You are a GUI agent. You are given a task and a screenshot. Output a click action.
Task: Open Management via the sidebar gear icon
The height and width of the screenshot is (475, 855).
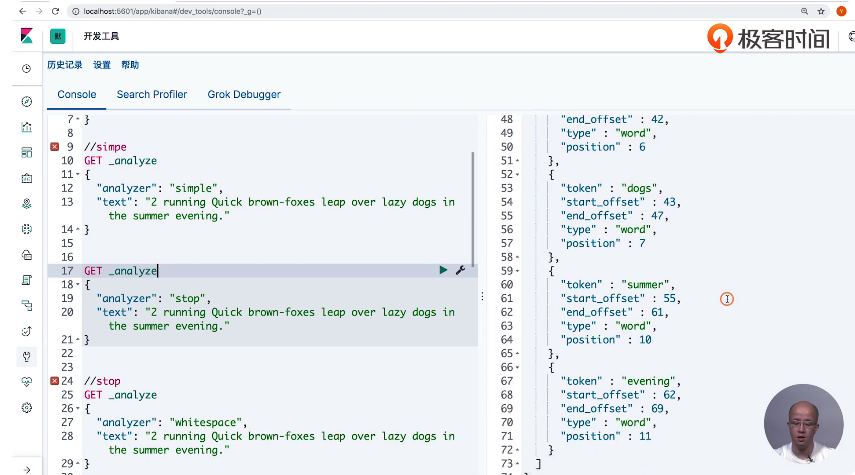(x=27, y=407)
